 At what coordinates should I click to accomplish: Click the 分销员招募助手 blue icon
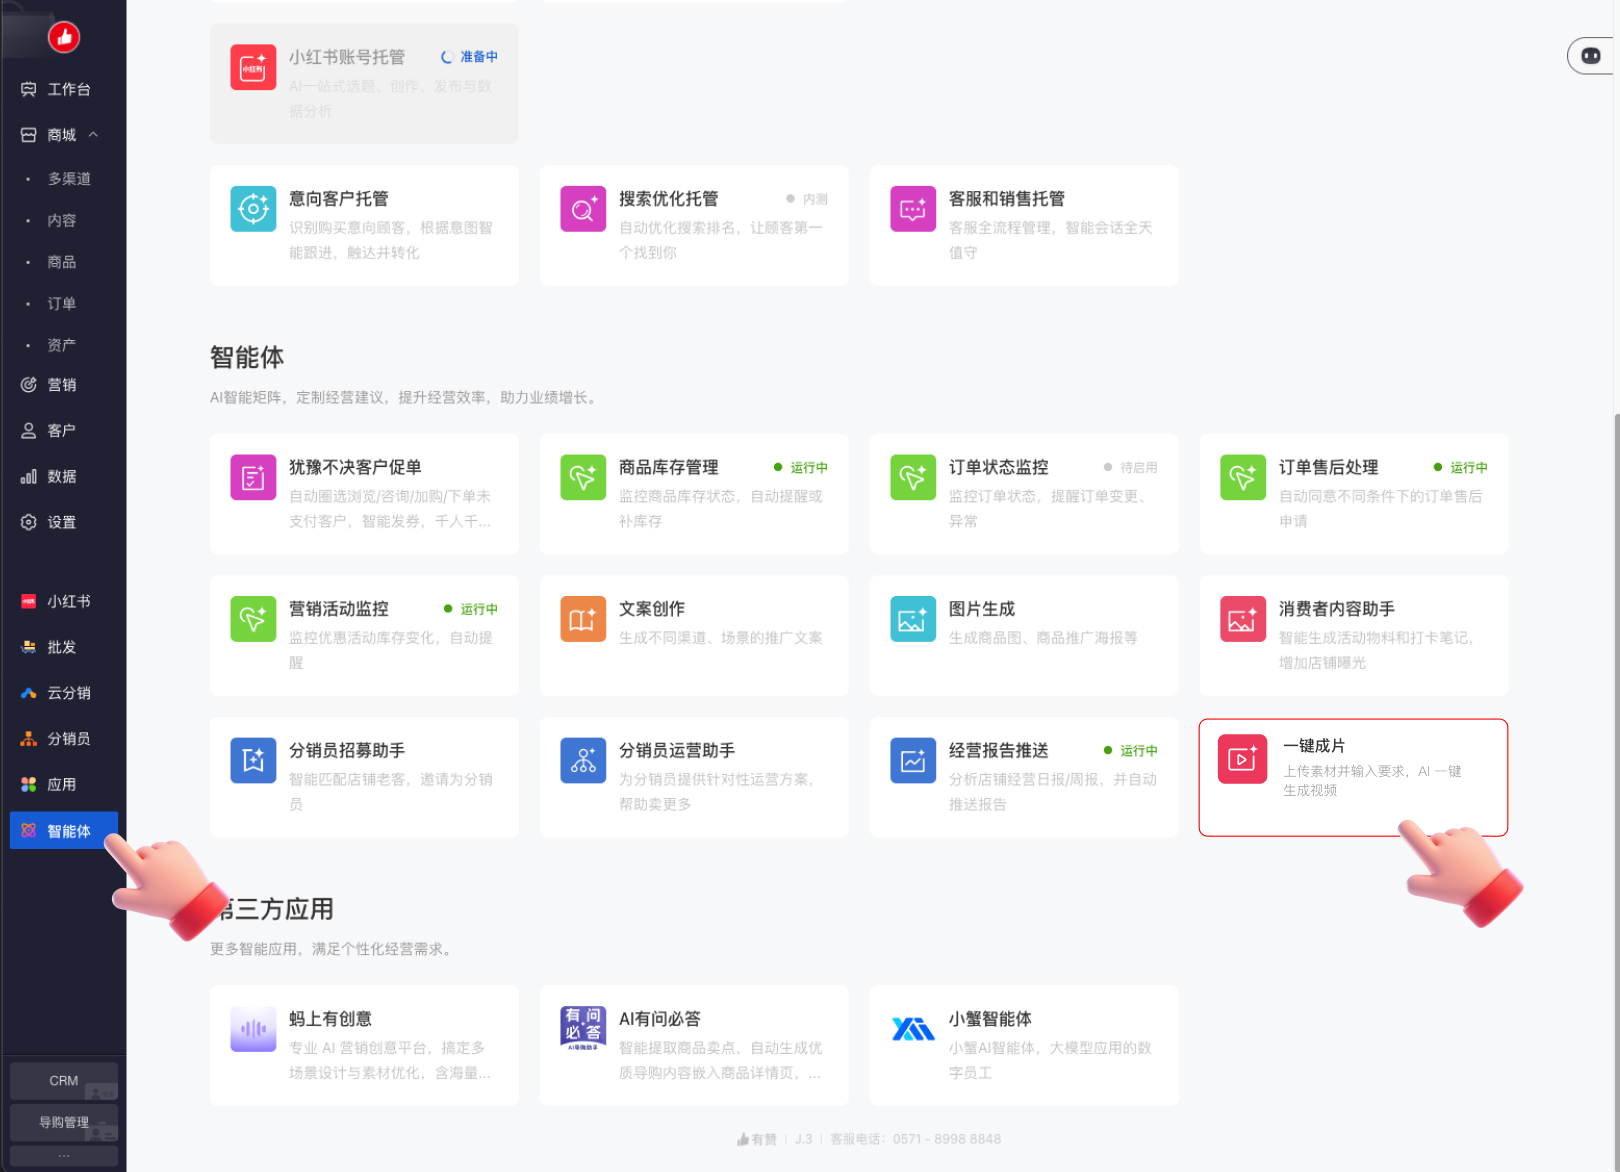coord(253,760)
